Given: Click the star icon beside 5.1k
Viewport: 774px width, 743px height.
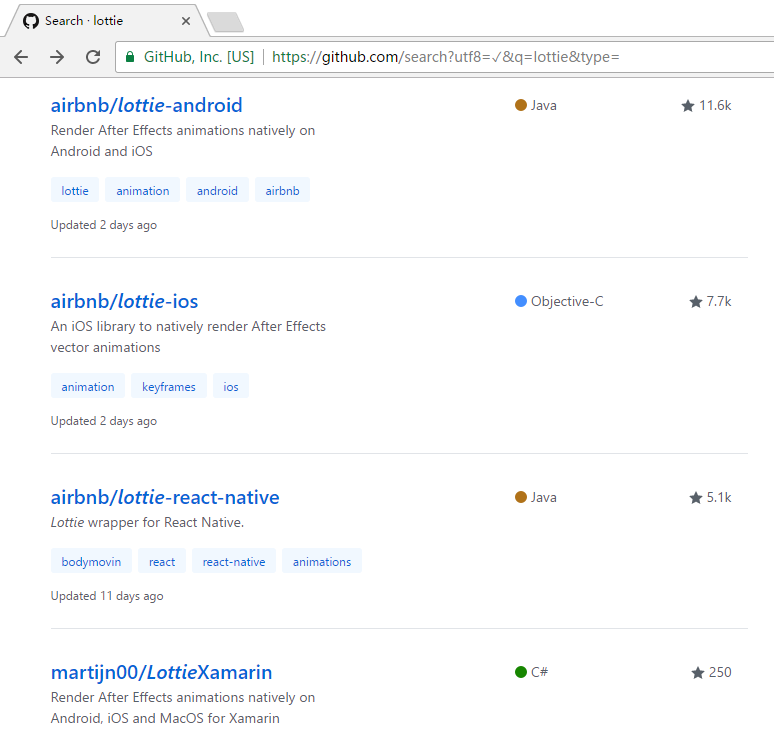Looking at the screenshot, I should [696, 498].
